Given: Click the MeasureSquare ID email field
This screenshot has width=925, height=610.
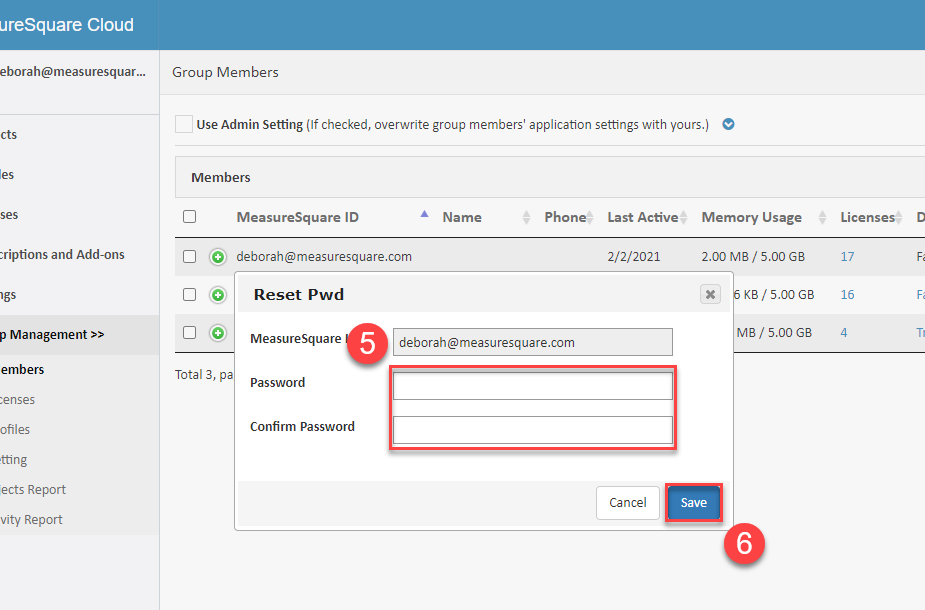Looking at the screenshot, I should click(533, 342).
